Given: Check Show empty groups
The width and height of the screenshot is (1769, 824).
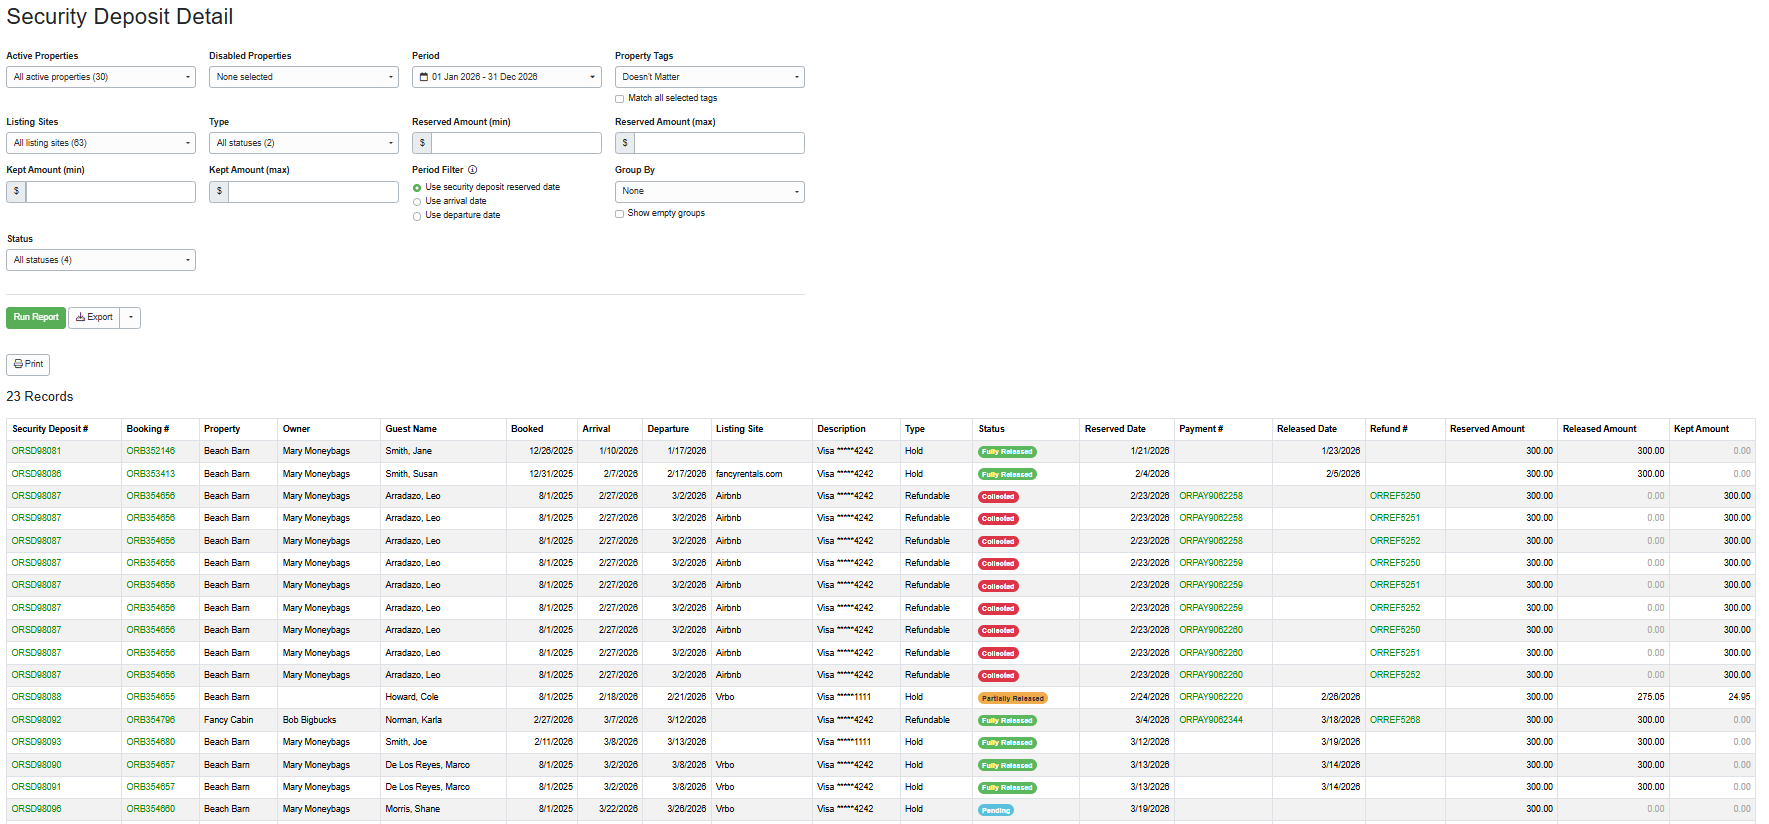Looking at the screenshot, I should click(620, 214).
